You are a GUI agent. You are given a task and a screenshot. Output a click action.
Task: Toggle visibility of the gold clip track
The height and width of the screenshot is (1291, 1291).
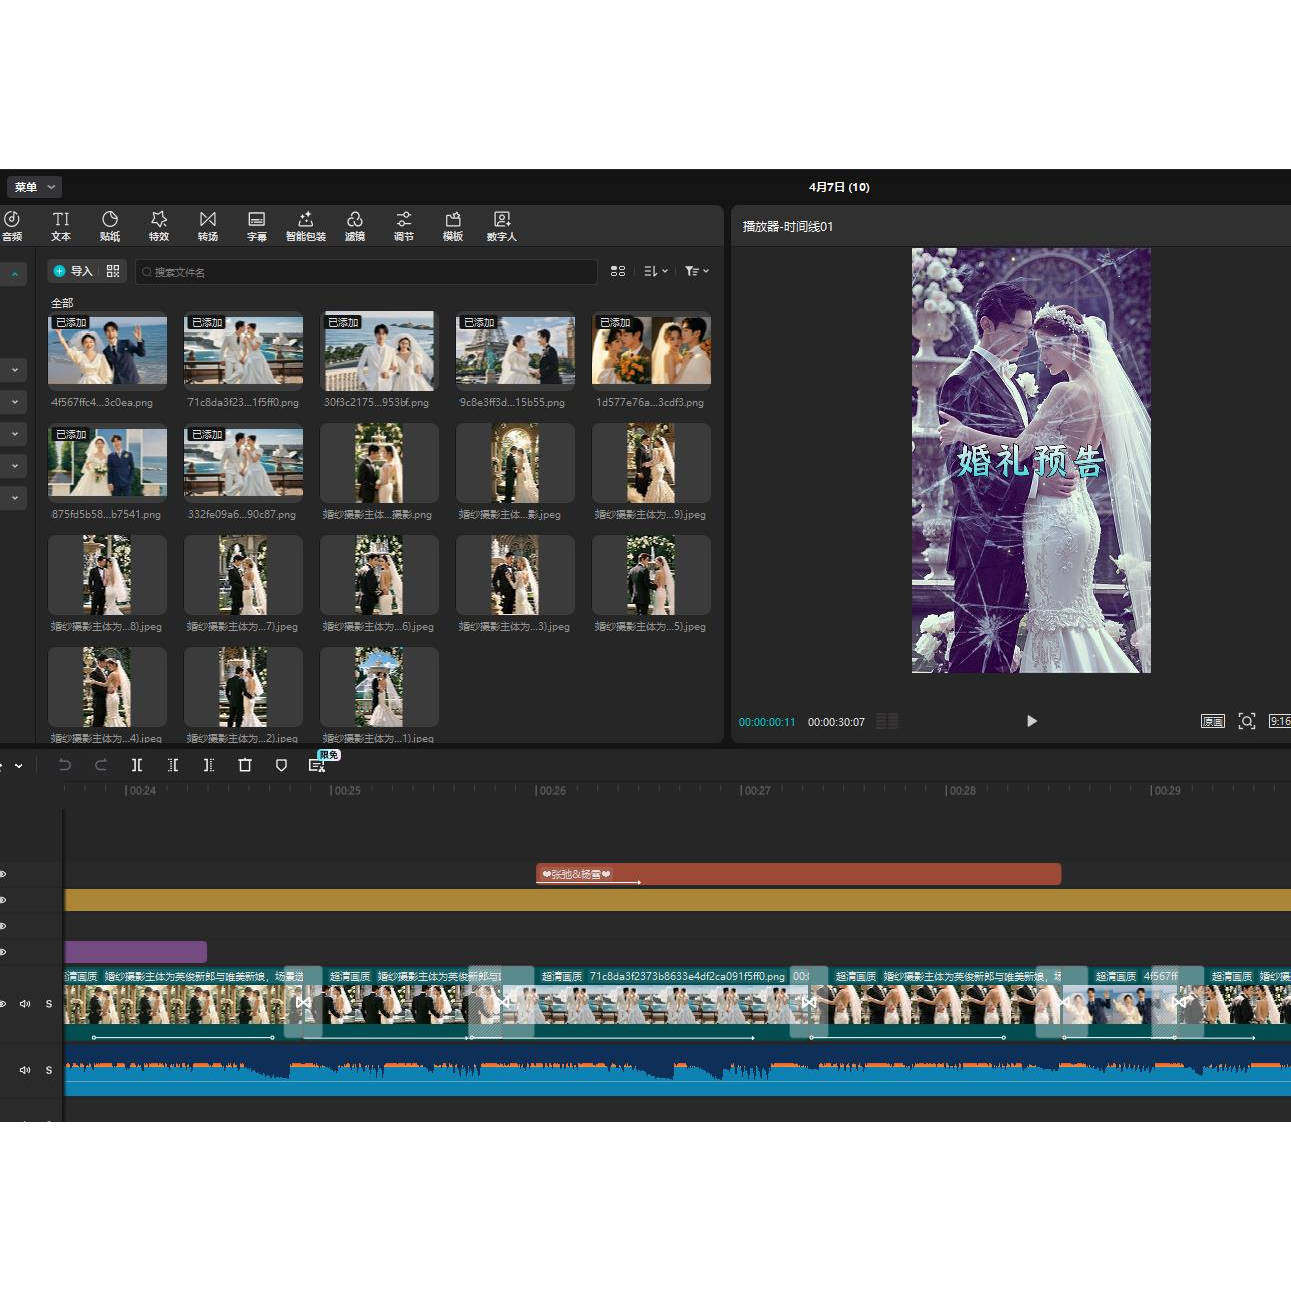coord(3,900)
